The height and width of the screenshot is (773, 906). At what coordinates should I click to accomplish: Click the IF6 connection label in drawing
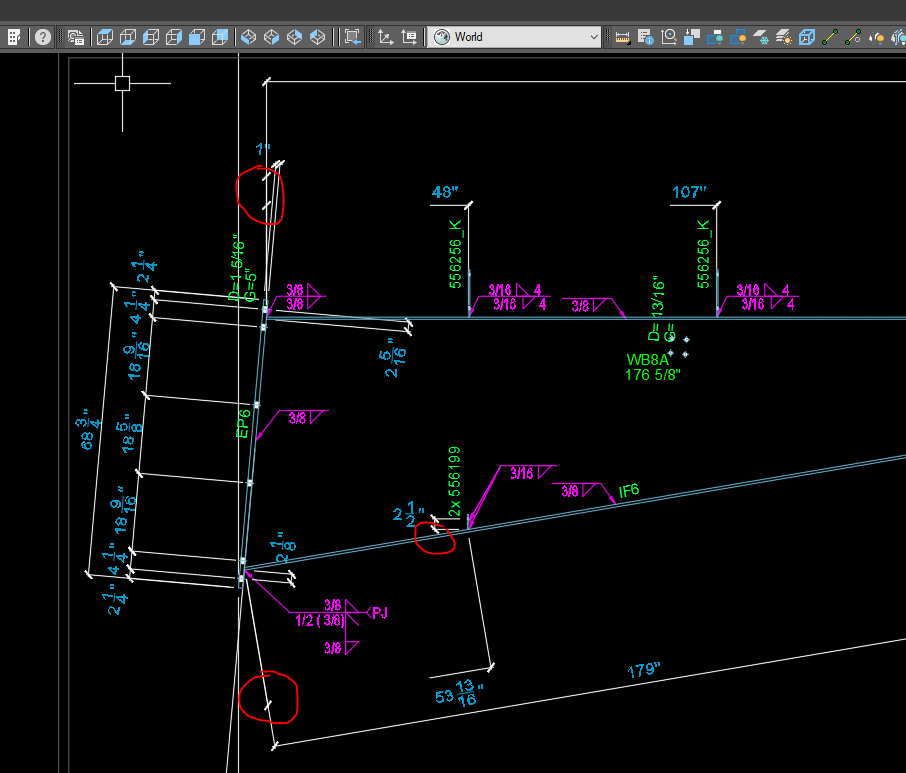pos(631,490)
